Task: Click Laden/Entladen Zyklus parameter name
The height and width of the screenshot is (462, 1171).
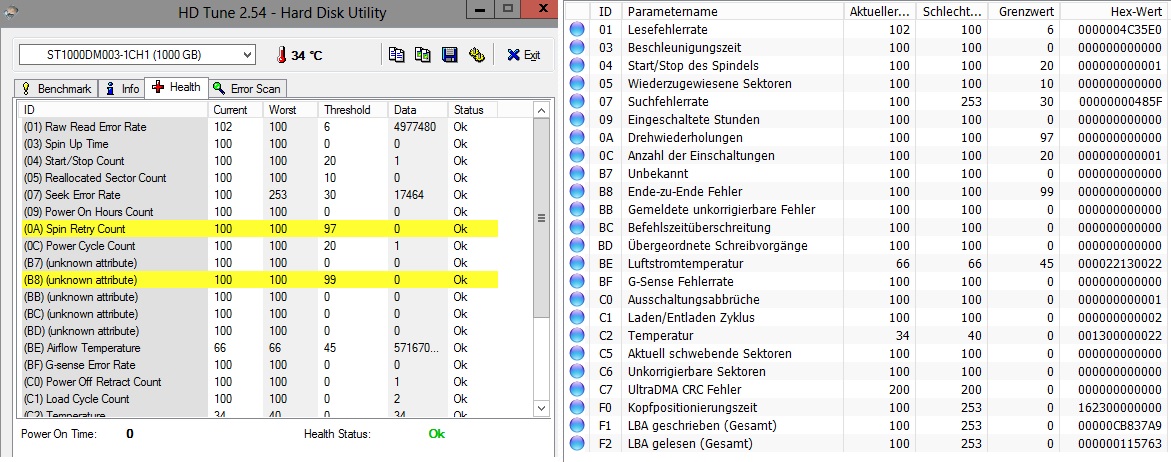Action: click(x=692, y=318)
